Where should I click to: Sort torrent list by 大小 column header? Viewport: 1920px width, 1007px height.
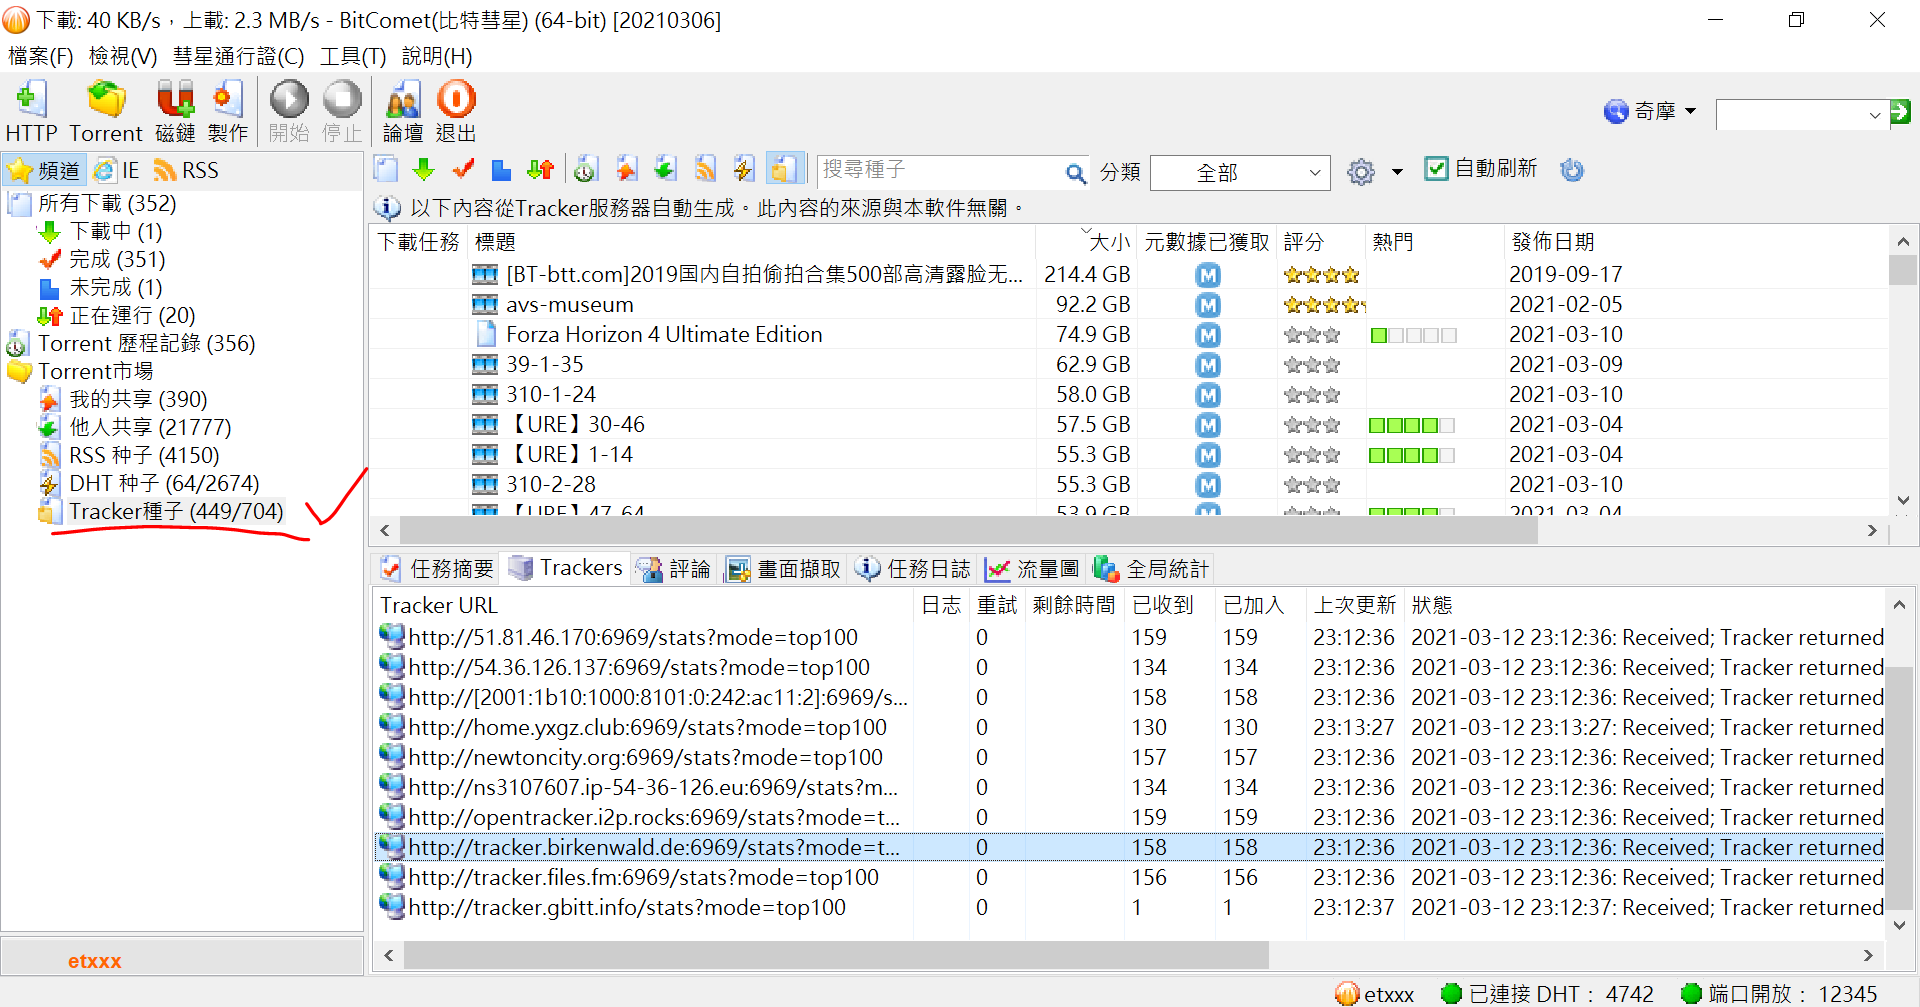1086,242
